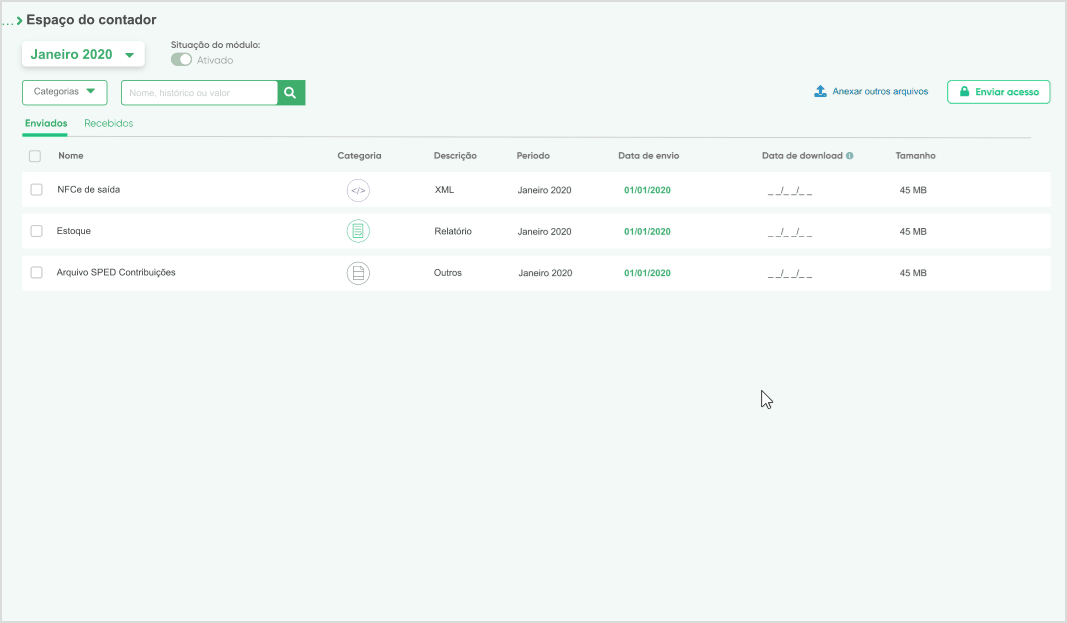The height and width of the screenshot is (623, 1067).
Task: Toggle the Ativado module switch
Action: coord(181,60)
